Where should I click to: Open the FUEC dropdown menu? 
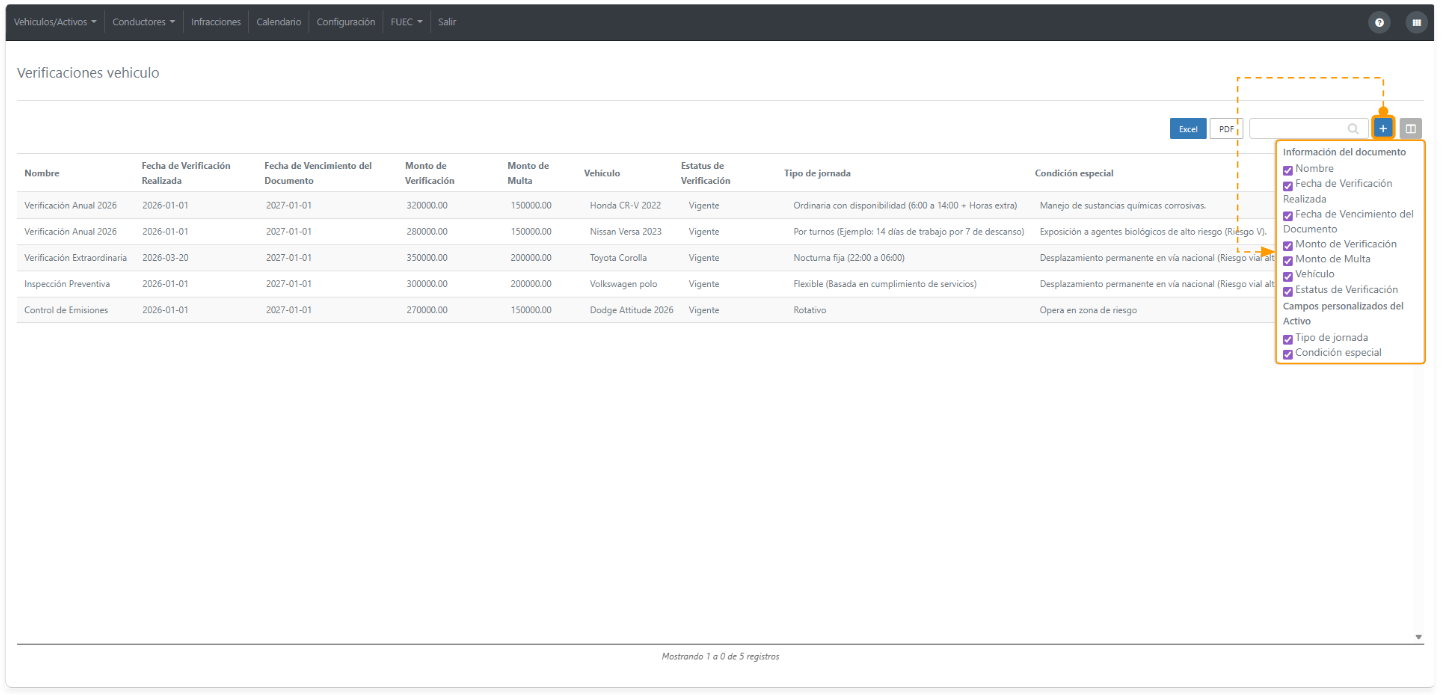click(406, 22)
